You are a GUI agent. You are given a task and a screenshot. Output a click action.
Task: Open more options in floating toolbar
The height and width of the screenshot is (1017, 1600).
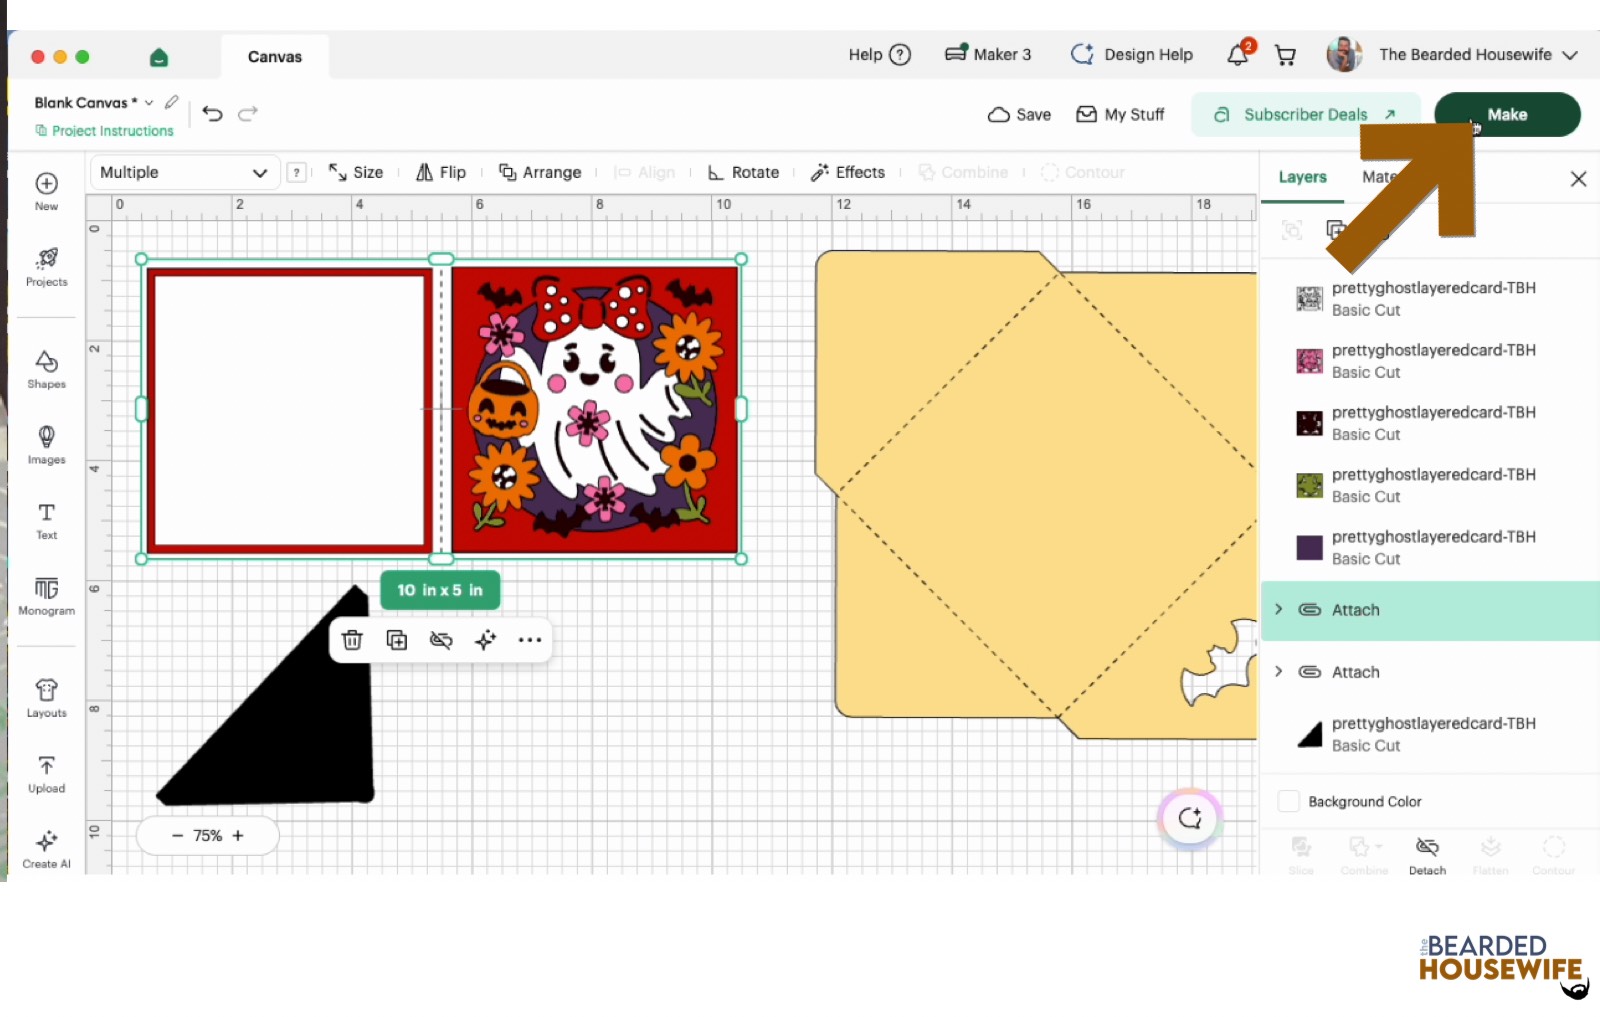pyautogui.click(x=530, y=640)
